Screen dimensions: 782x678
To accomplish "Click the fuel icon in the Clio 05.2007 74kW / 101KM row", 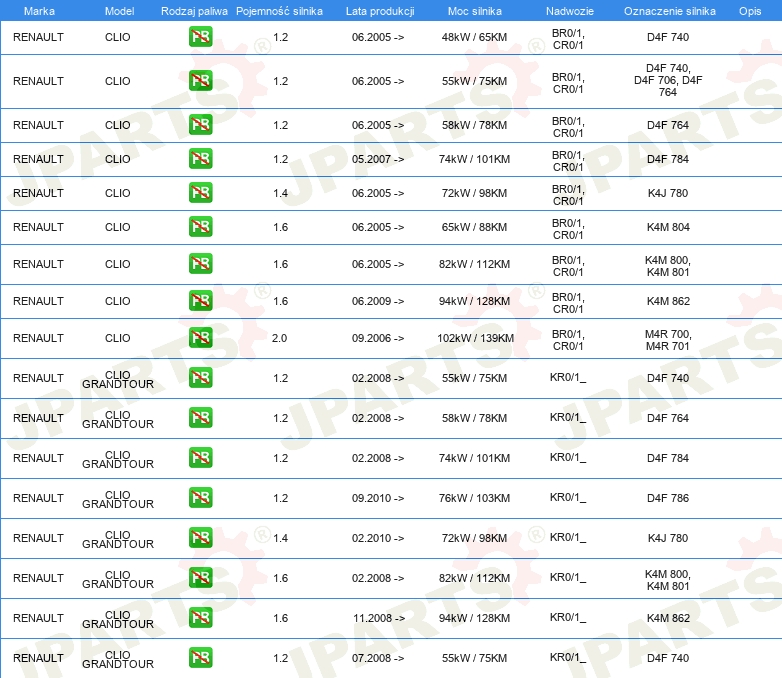I will coord(200,159).
